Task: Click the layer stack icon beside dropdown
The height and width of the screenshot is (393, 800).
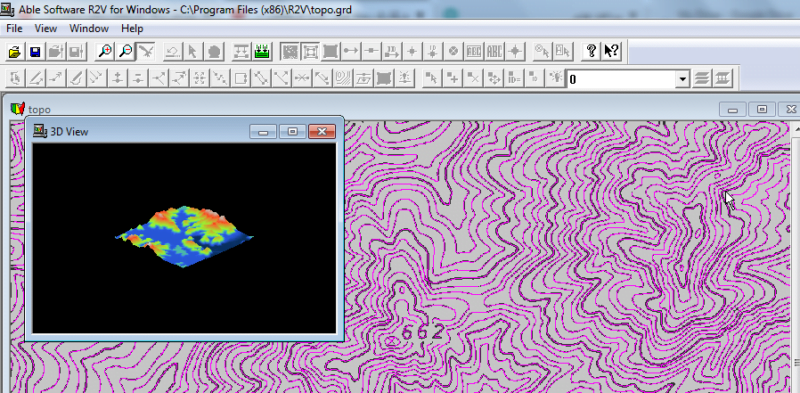Action: [x=703, y=79]
